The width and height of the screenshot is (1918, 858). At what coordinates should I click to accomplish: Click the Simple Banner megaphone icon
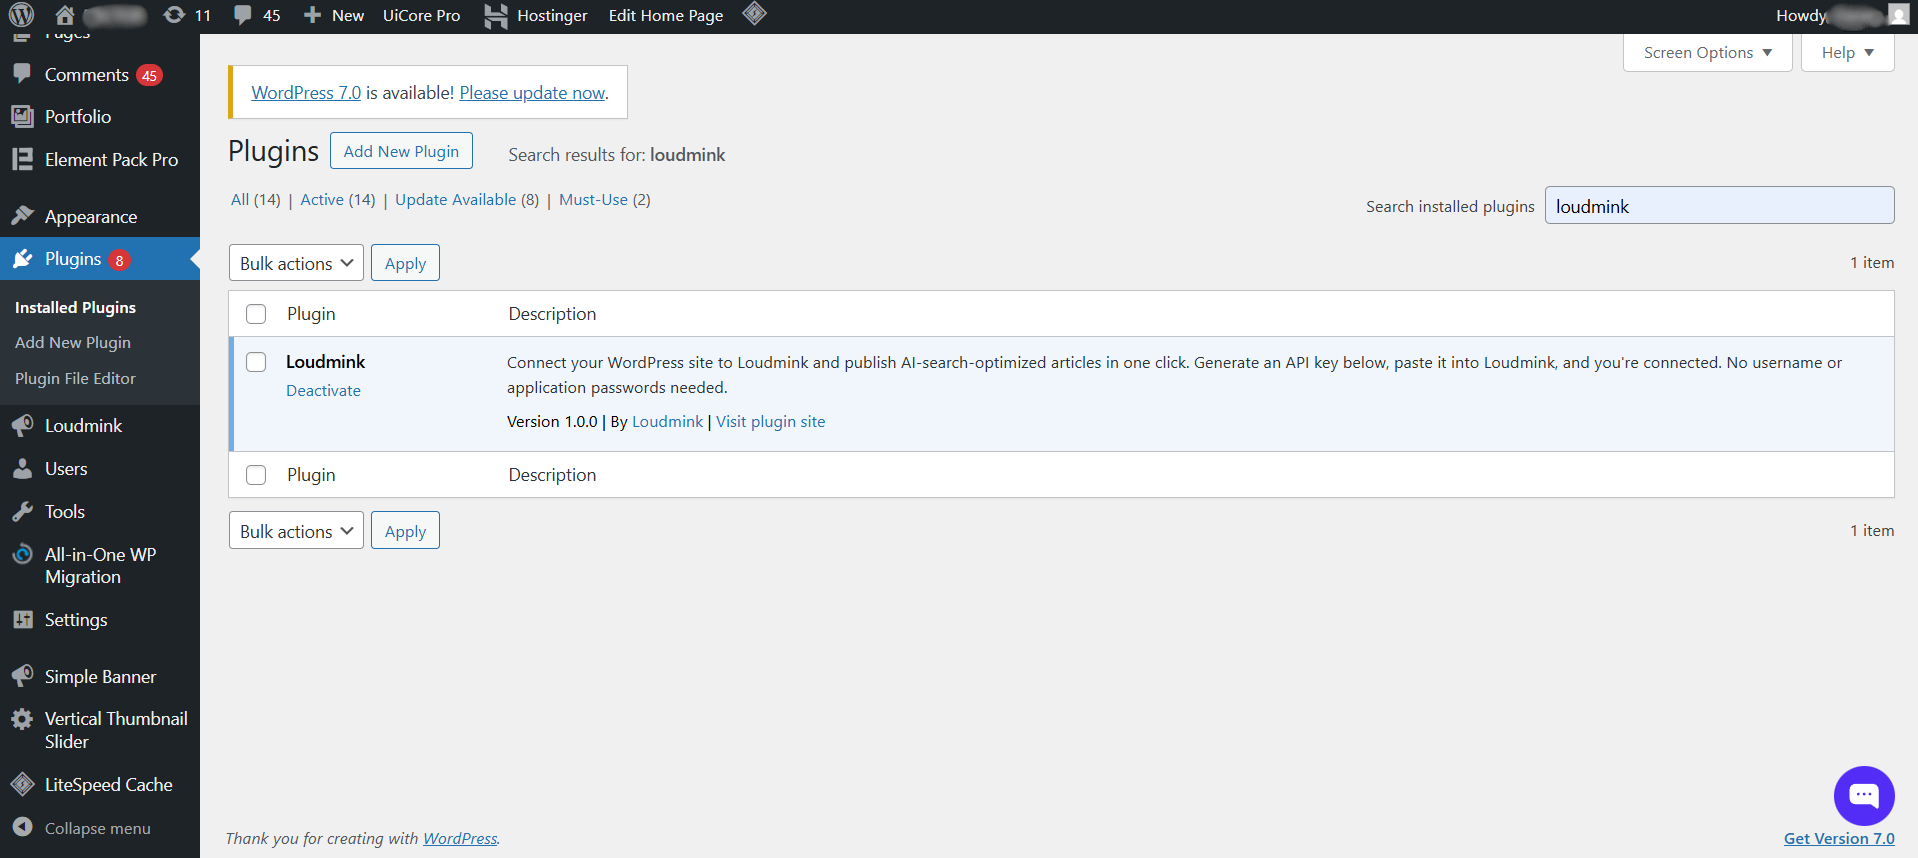pyautogui.click(x=22, y=676)
